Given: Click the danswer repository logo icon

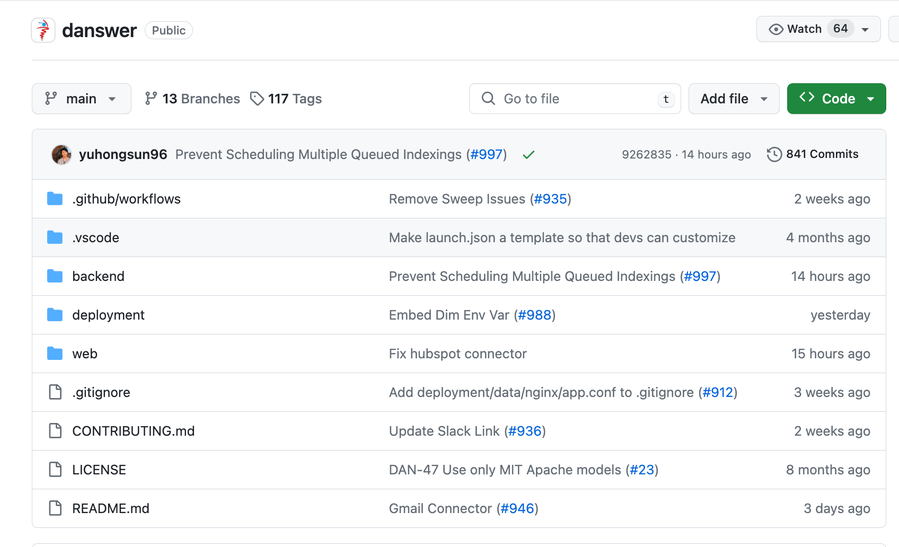Looking at the screenshot, I should pos(43,30).
